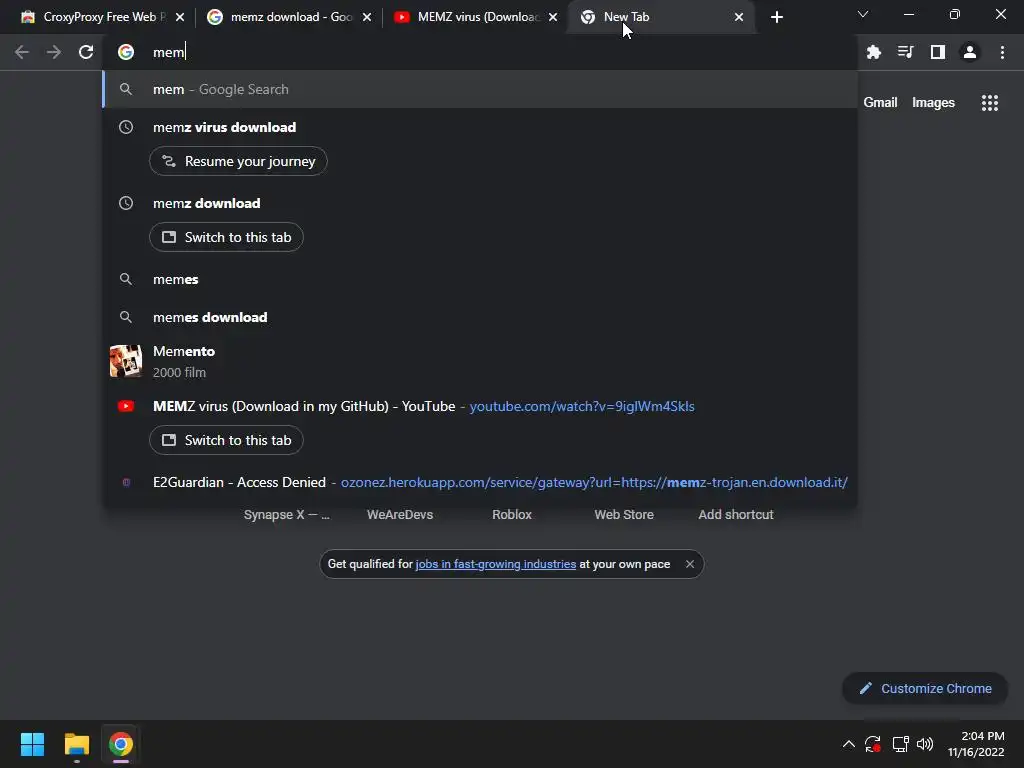Open the profile avatar icon
The height and width of the screenshot is (768, 1024).
(x=970, y=52)
